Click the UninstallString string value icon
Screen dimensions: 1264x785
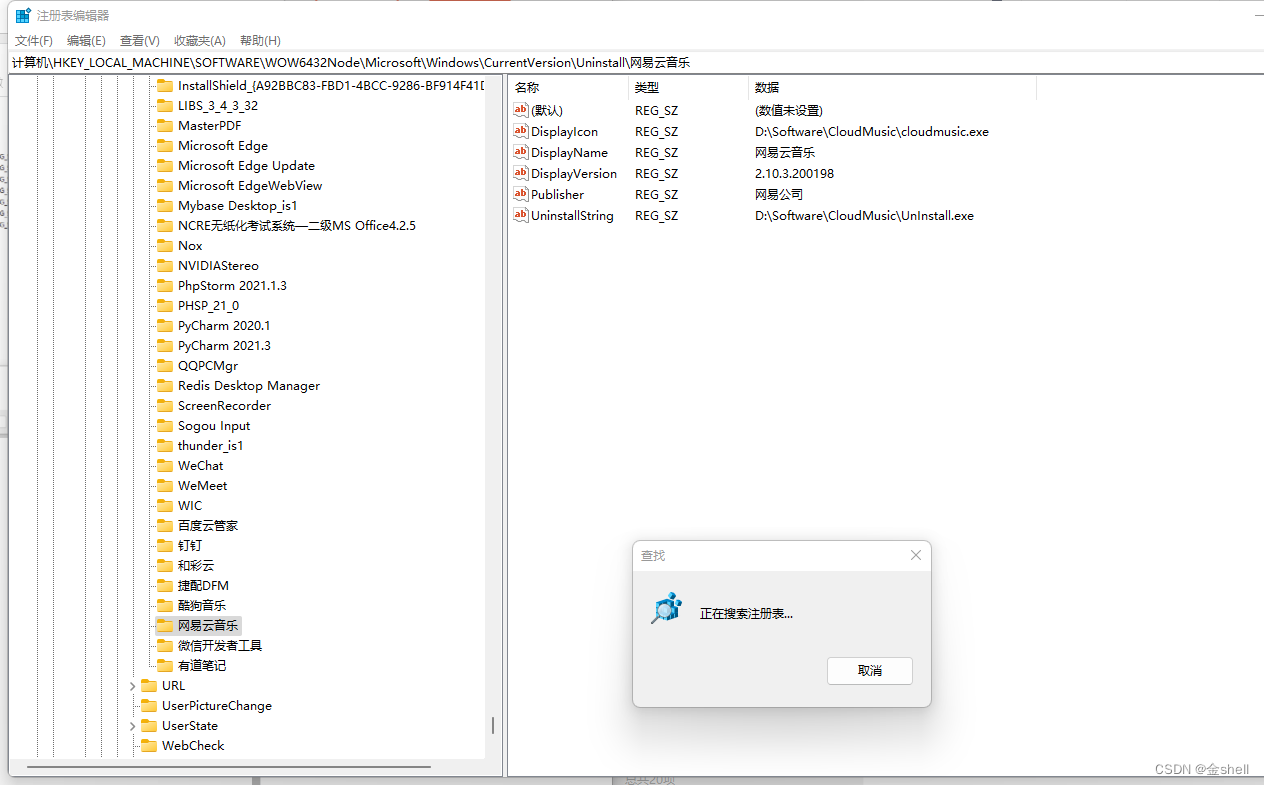click(521, 215)
